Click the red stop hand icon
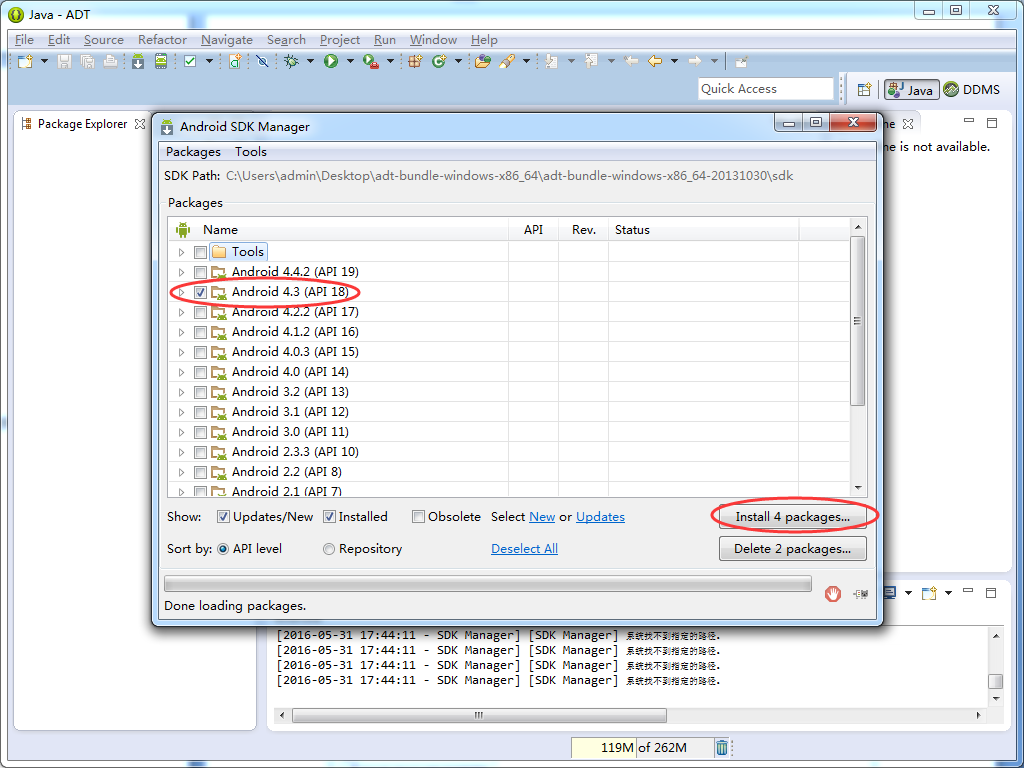 [832, 594]
